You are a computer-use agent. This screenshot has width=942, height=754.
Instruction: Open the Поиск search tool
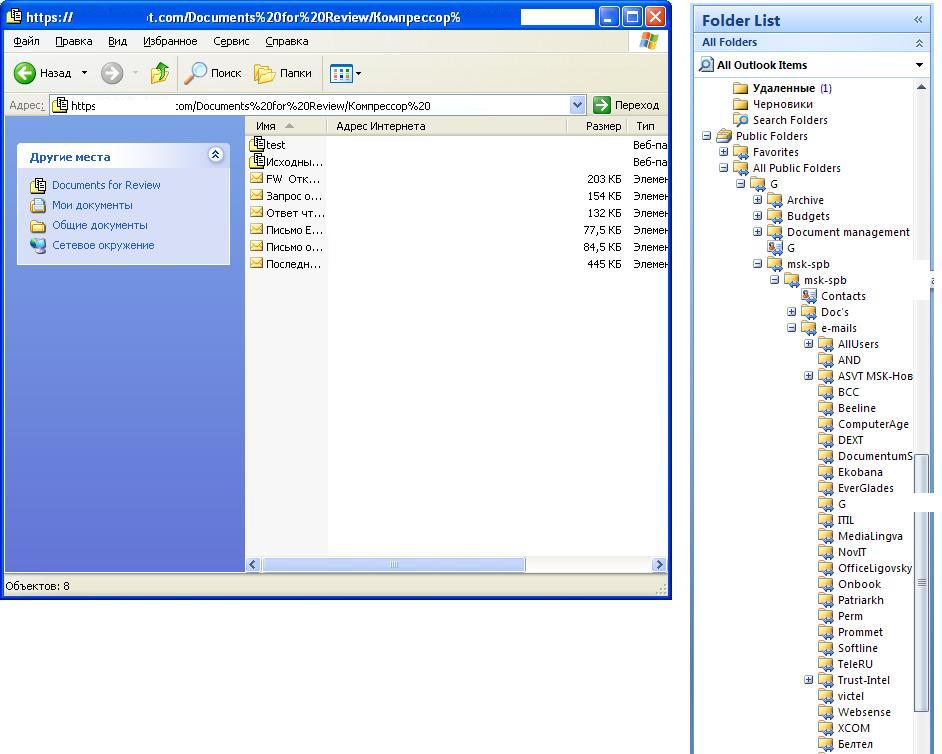tap(213, 73)
